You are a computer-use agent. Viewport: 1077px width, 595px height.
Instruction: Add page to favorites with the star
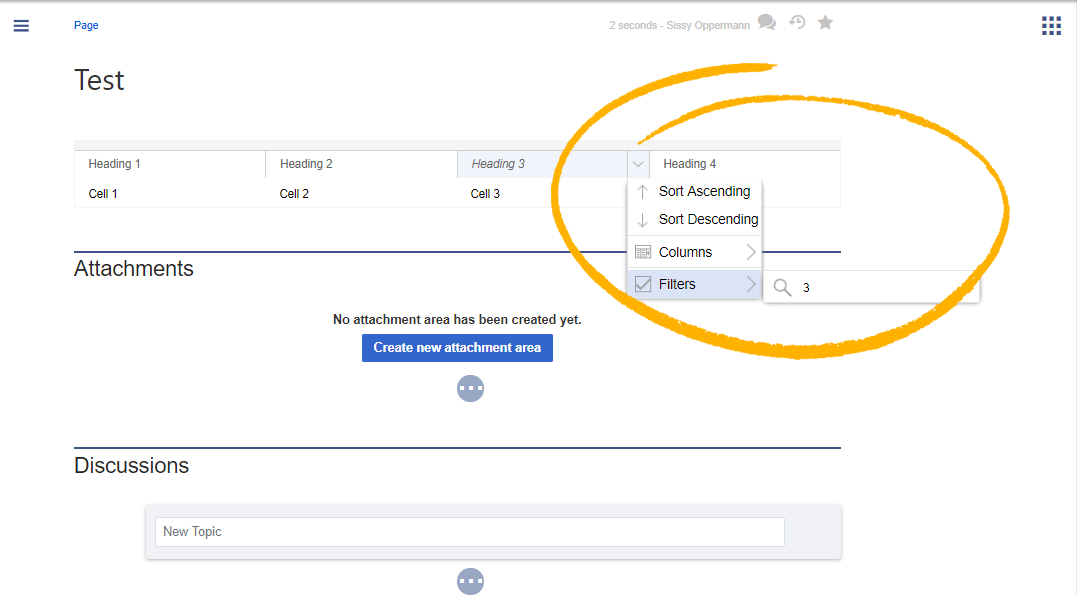click(826, 23)
